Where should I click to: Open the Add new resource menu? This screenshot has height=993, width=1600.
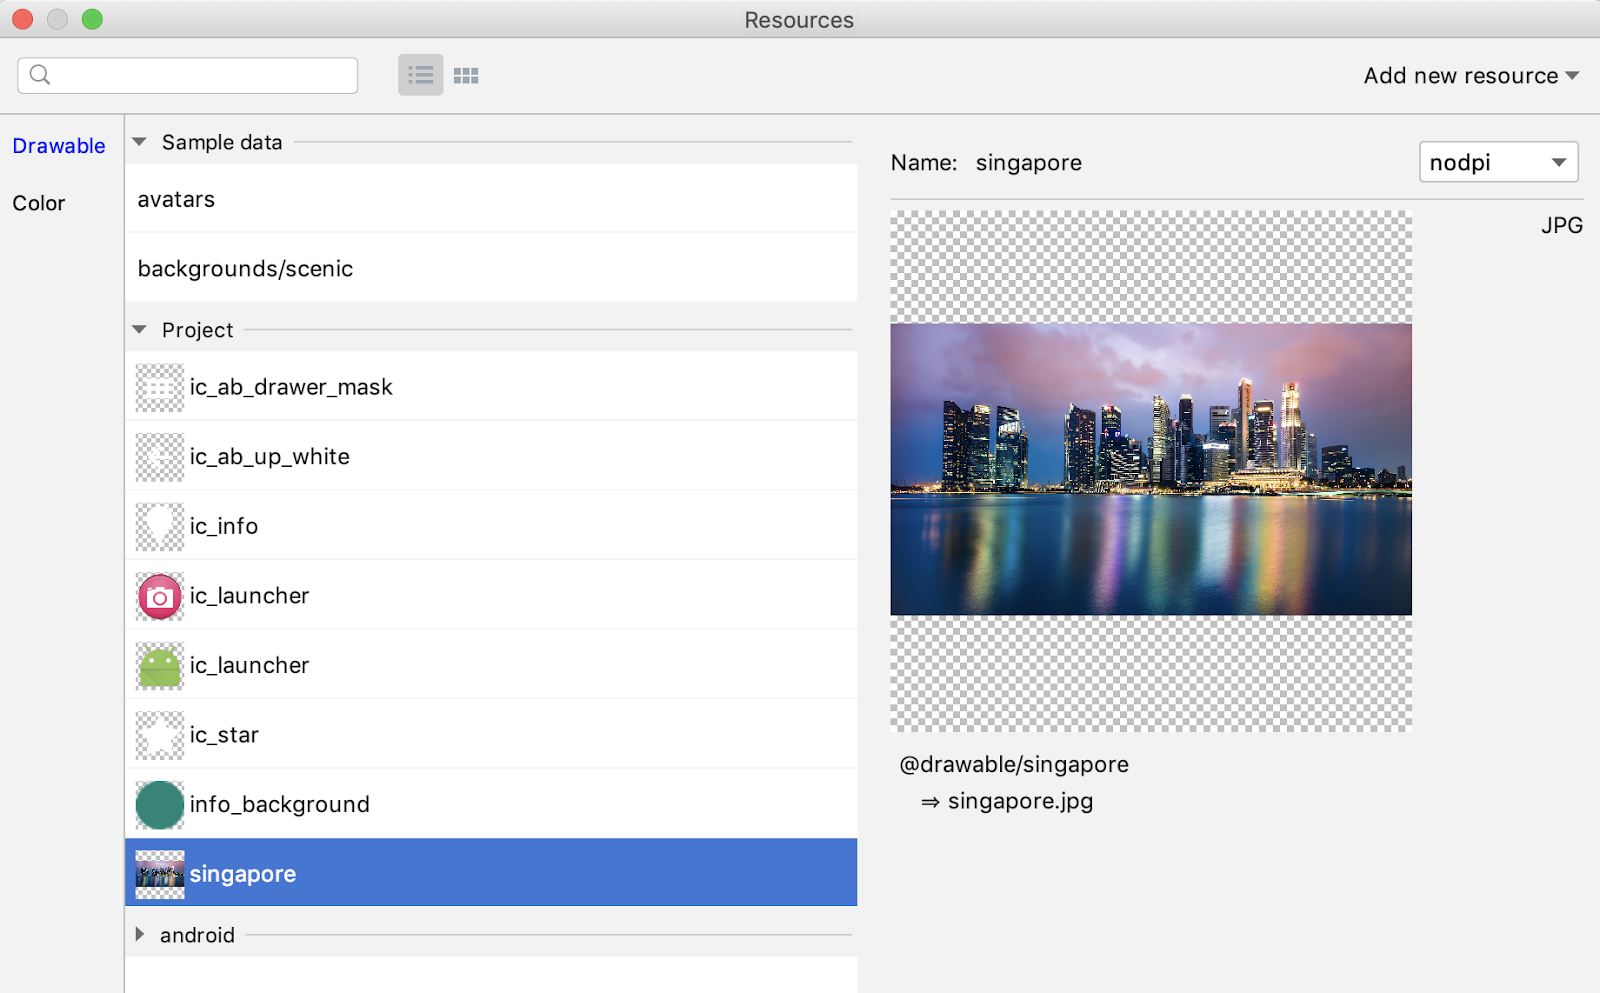click(1470, 76)
